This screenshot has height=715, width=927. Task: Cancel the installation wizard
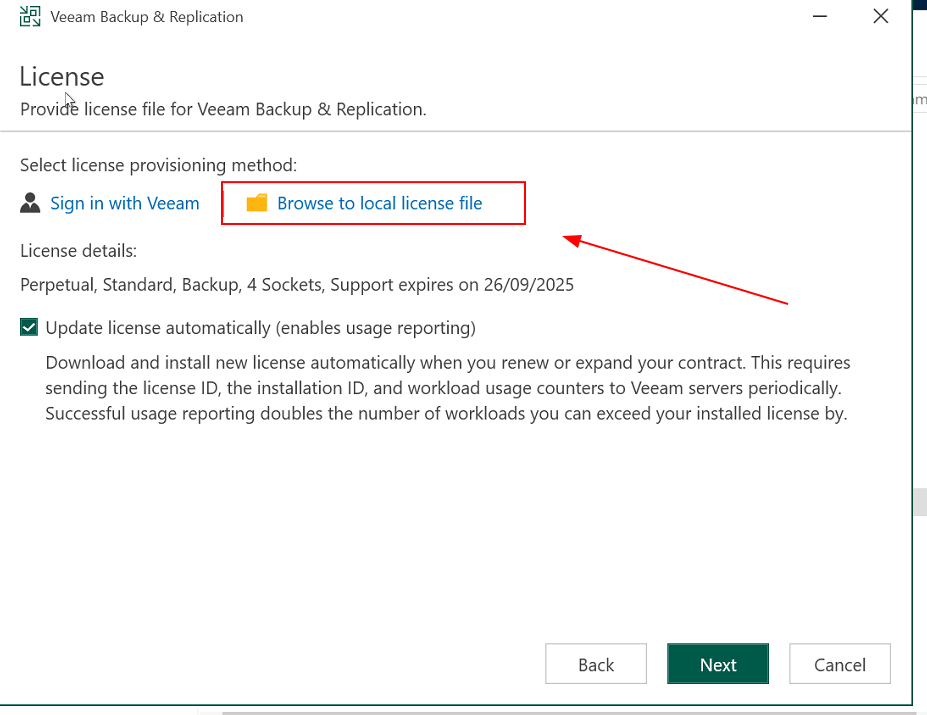click(840, 664)
